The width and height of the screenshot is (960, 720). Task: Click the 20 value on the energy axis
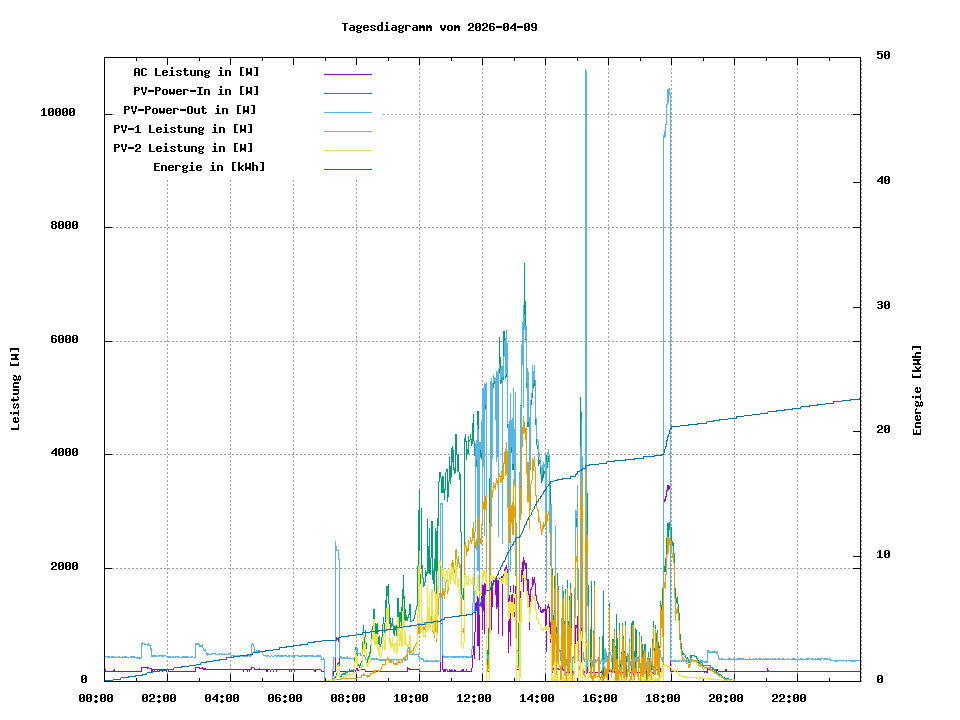pos(883,430)
